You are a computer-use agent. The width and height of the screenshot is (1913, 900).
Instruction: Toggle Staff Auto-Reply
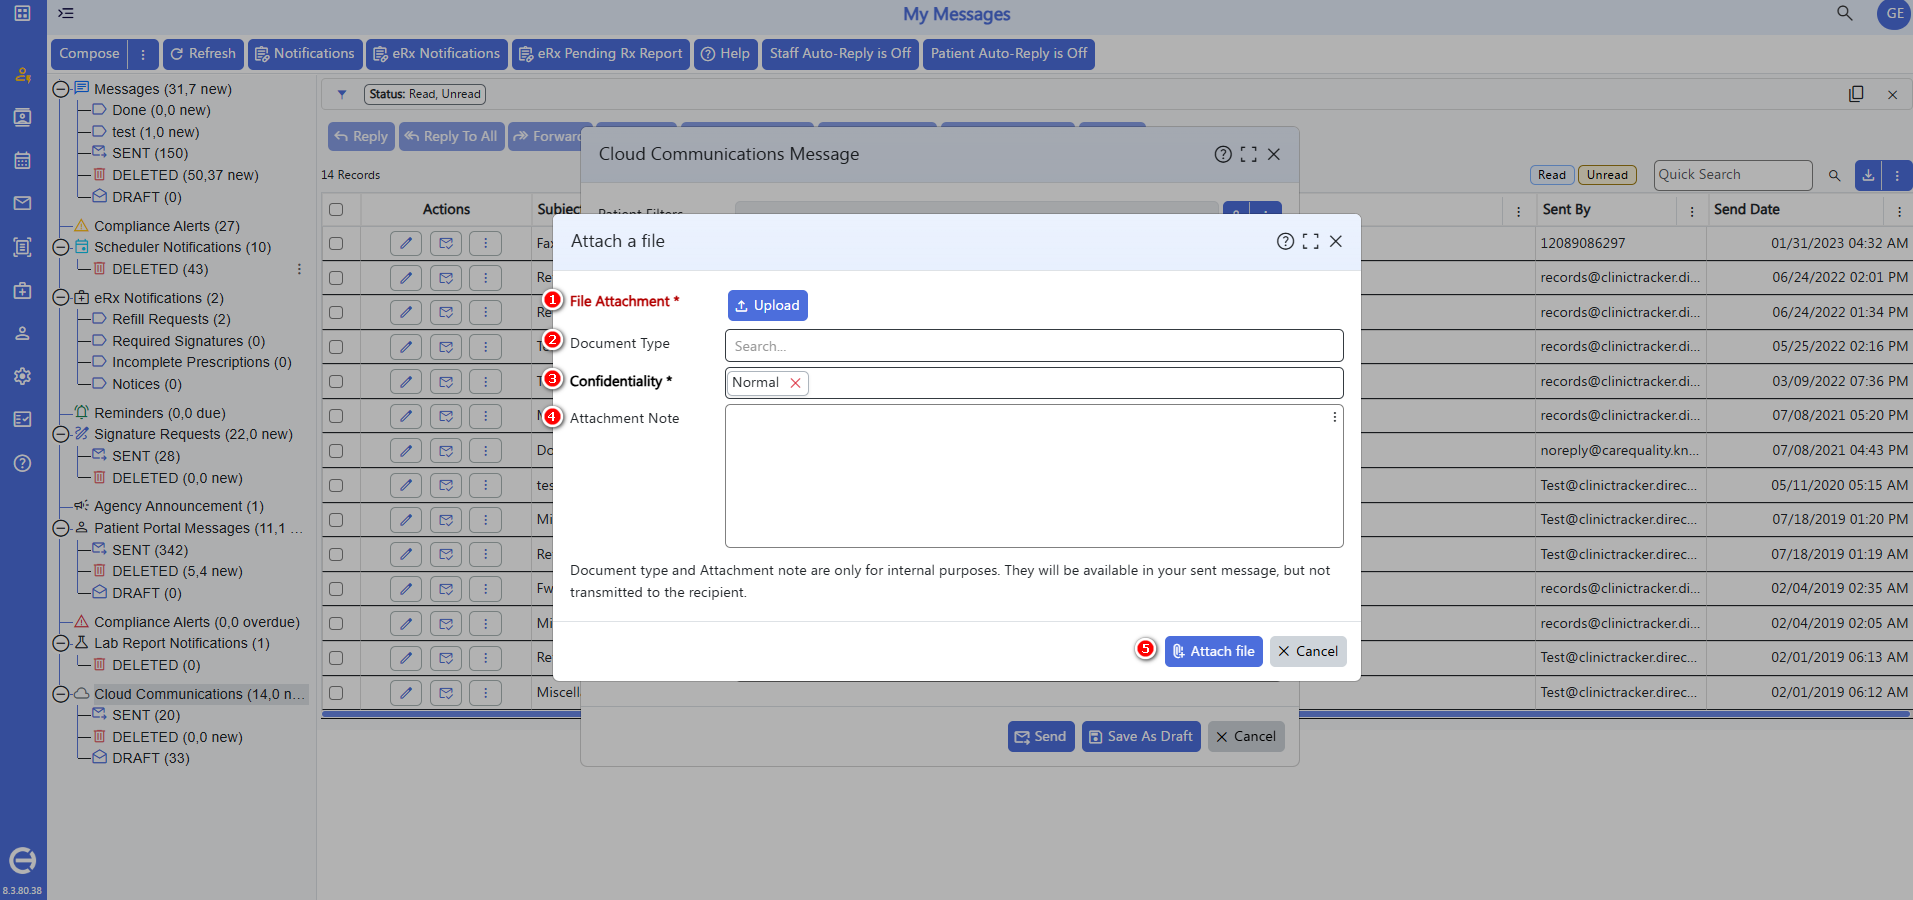(x=840, y=54)
